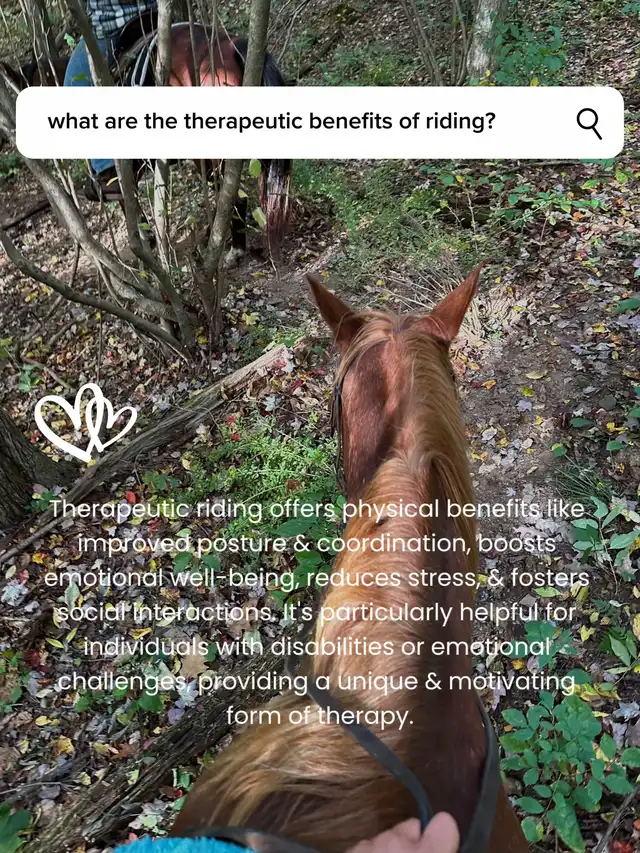The width and height of the screenshot is (640, 853).
Task: Click the magnifying glass search icon
Action: (589, 123)
